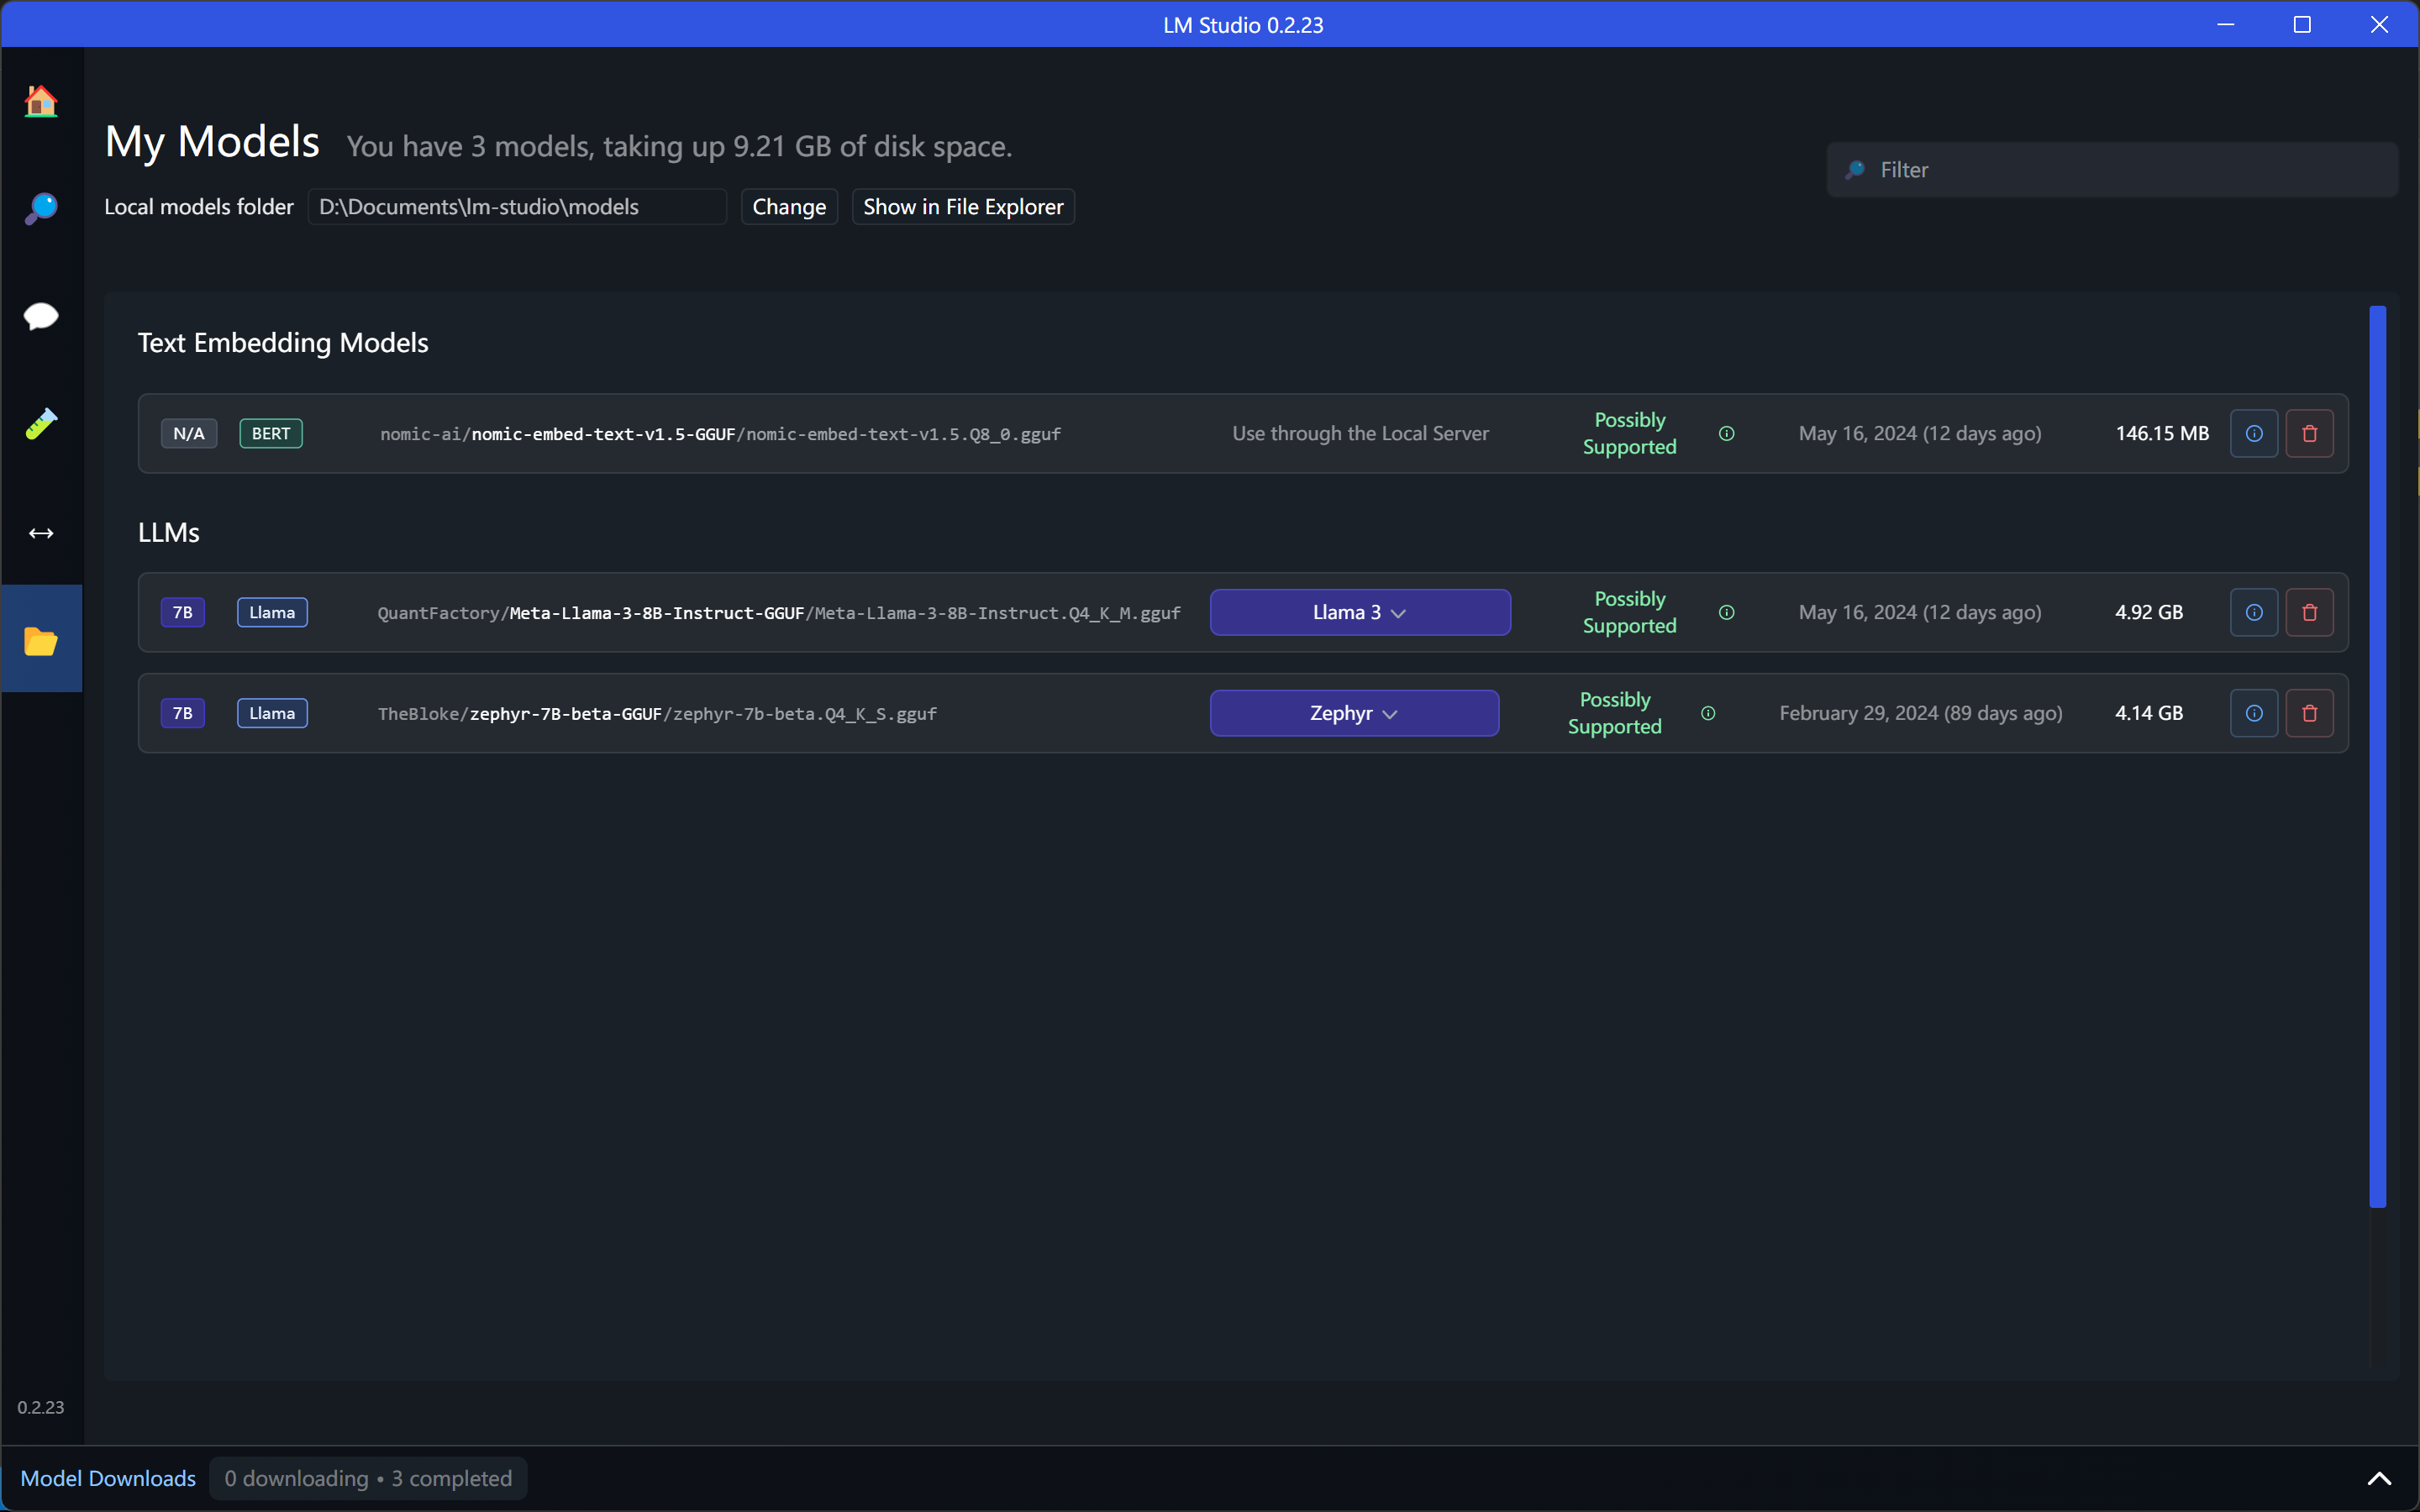This screenshot has width=2420, height=1512.
Task: Click the magnifier icon in the Filter box
Action: click(x=1855, y=170)
